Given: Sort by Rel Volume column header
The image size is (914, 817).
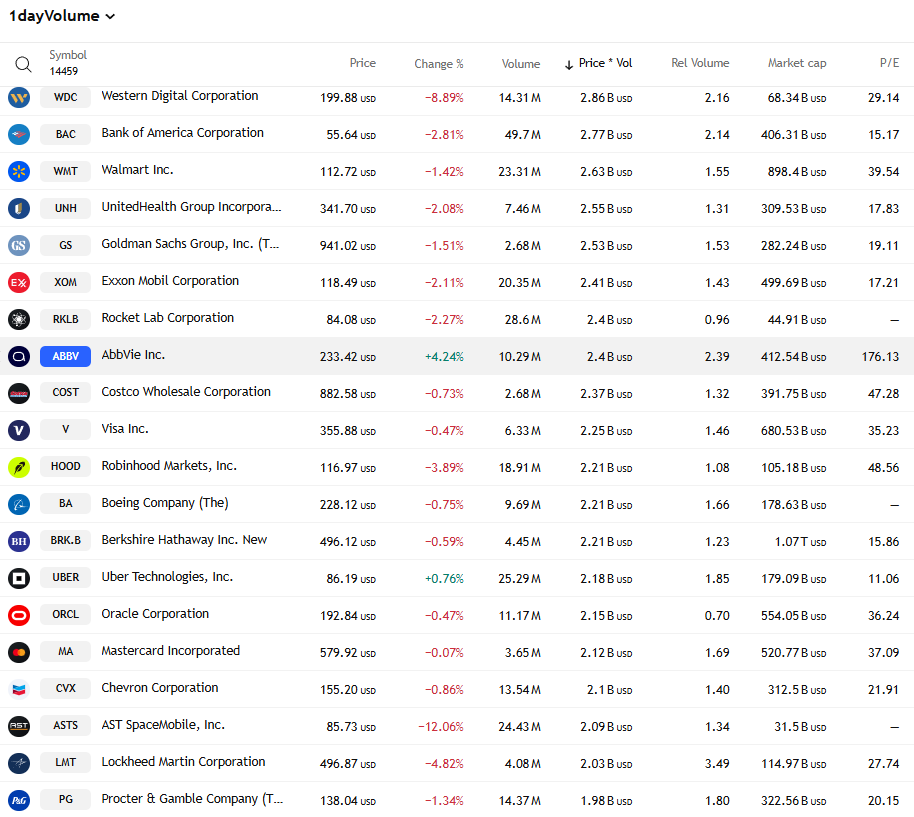Looking at the screenshot, I should (699, 63).
